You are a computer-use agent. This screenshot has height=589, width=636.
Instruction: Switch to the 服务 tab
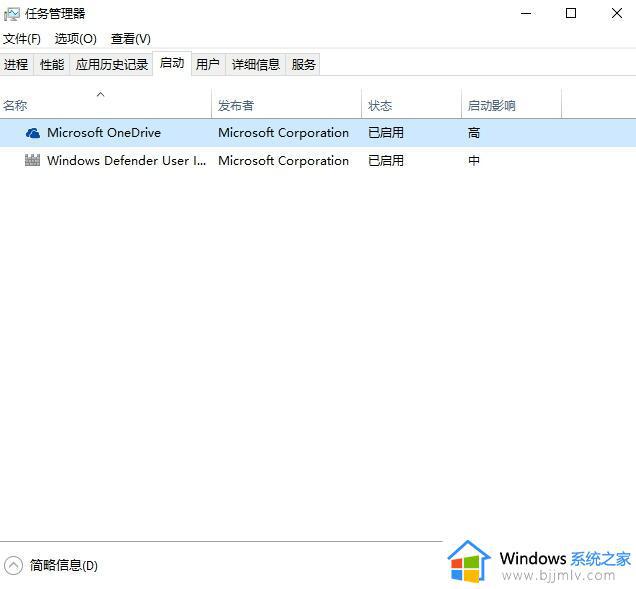tap(303, 64)
